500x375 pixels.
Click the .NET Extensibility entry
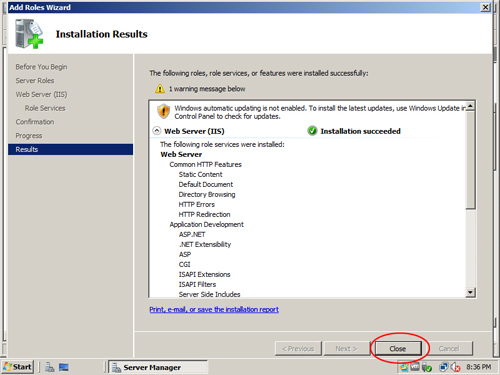point(205,244)
